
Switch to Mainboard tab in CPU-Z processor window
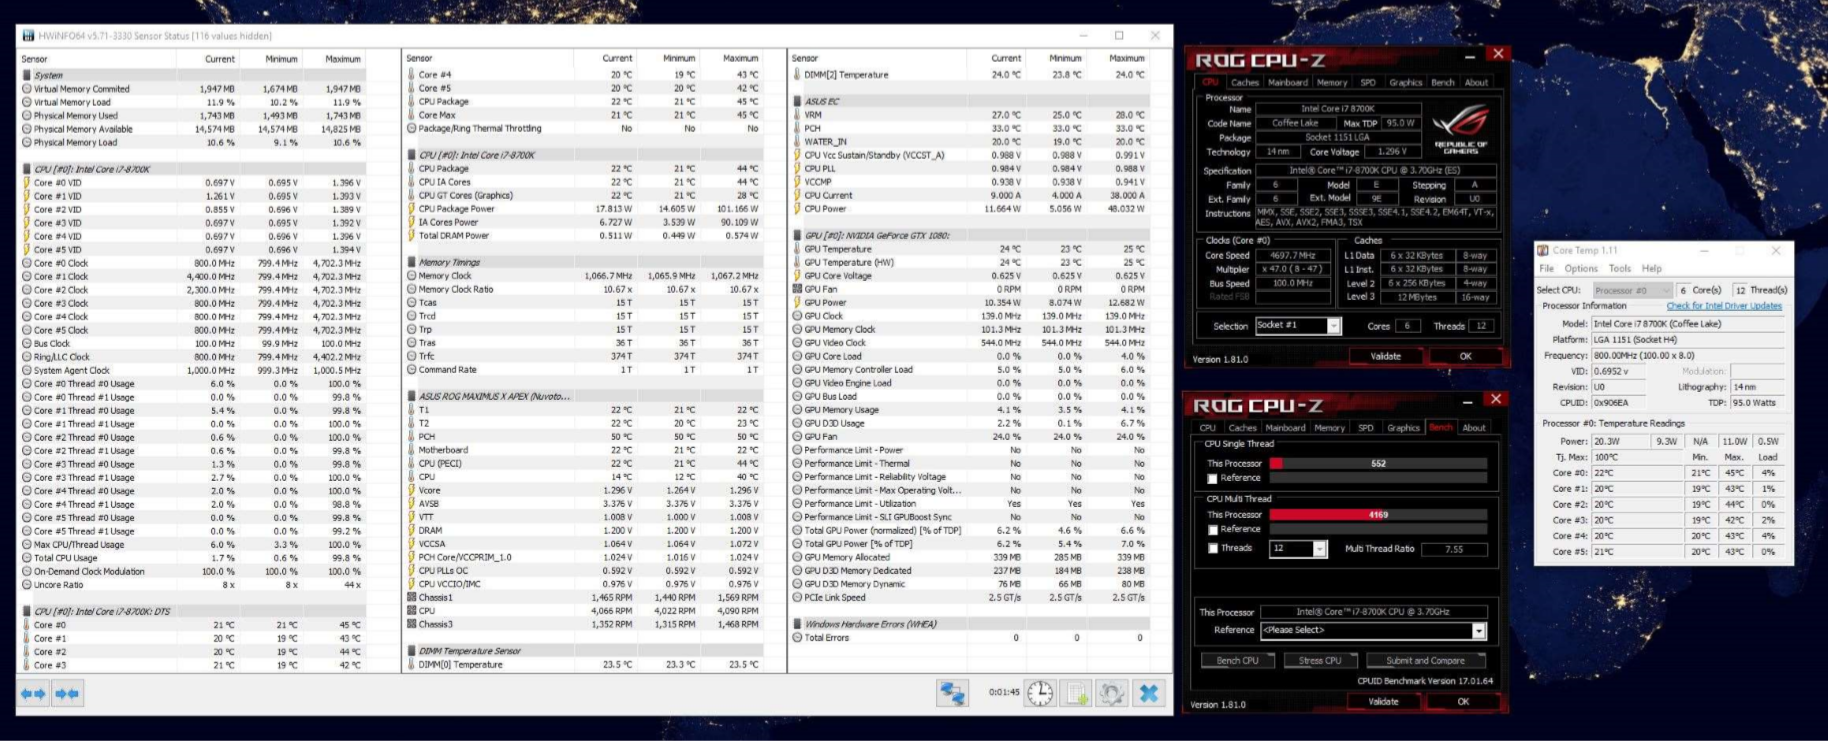pos(1287,83)
